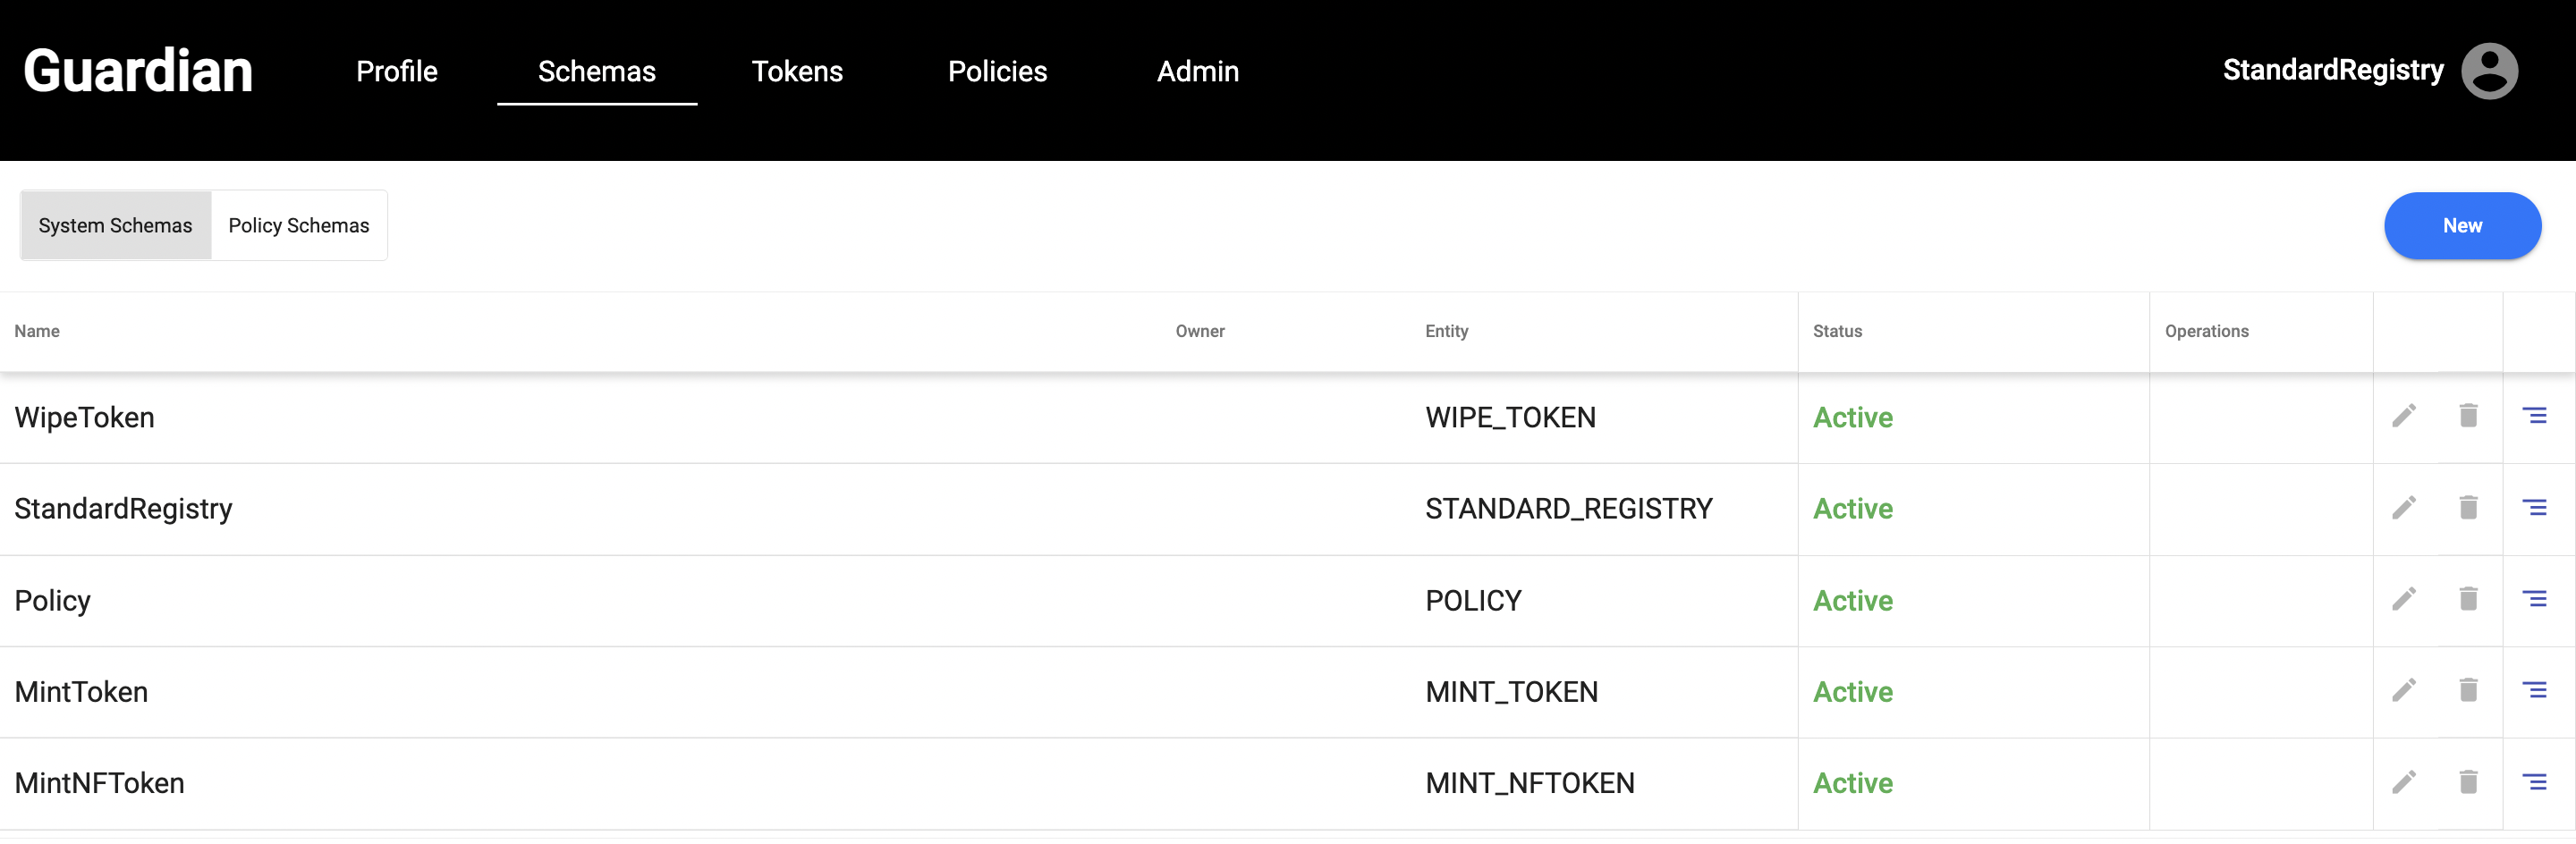The image size is (2576, 844).
Task: Navigate to the Policies section
Action: [997, 72]
